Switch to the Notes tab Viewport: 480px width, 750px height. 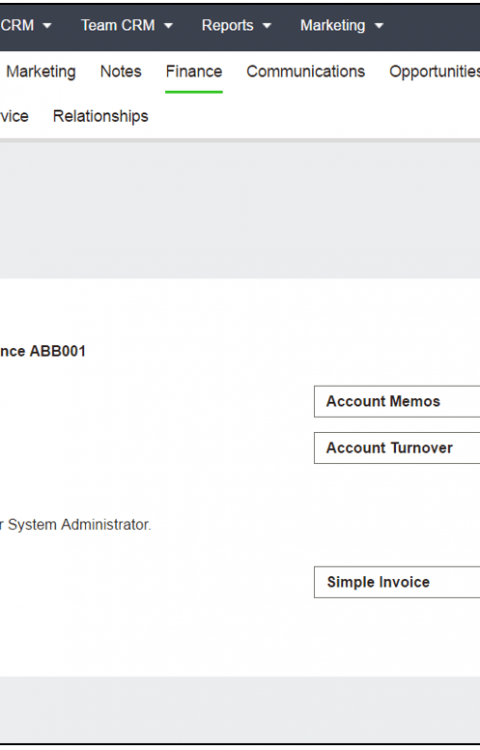(x=120, y=72)
